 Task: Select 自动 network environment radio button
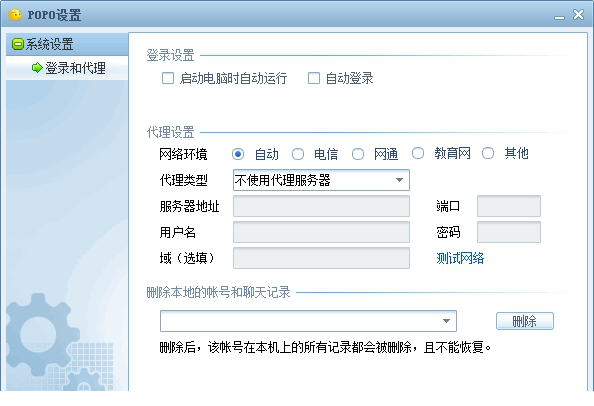coord(238,154)
